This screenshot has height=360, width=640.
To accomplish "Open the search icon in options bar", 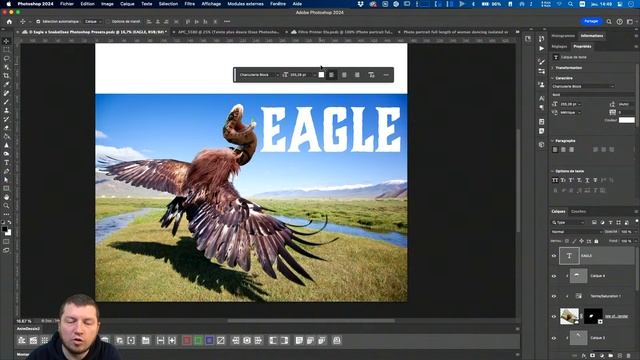I will click(x=609, y=21).
